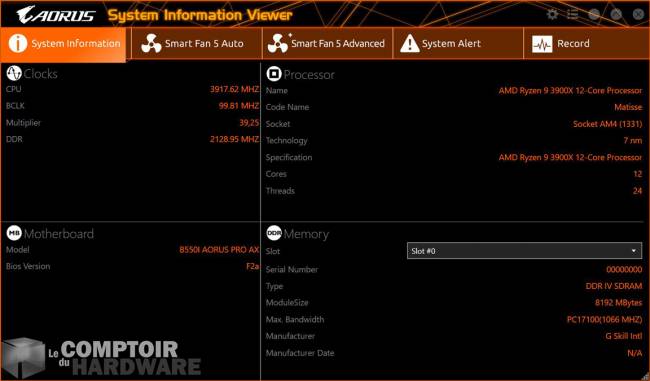Click the Specification row processor value
650x381 pixels.
click(570, 158)
